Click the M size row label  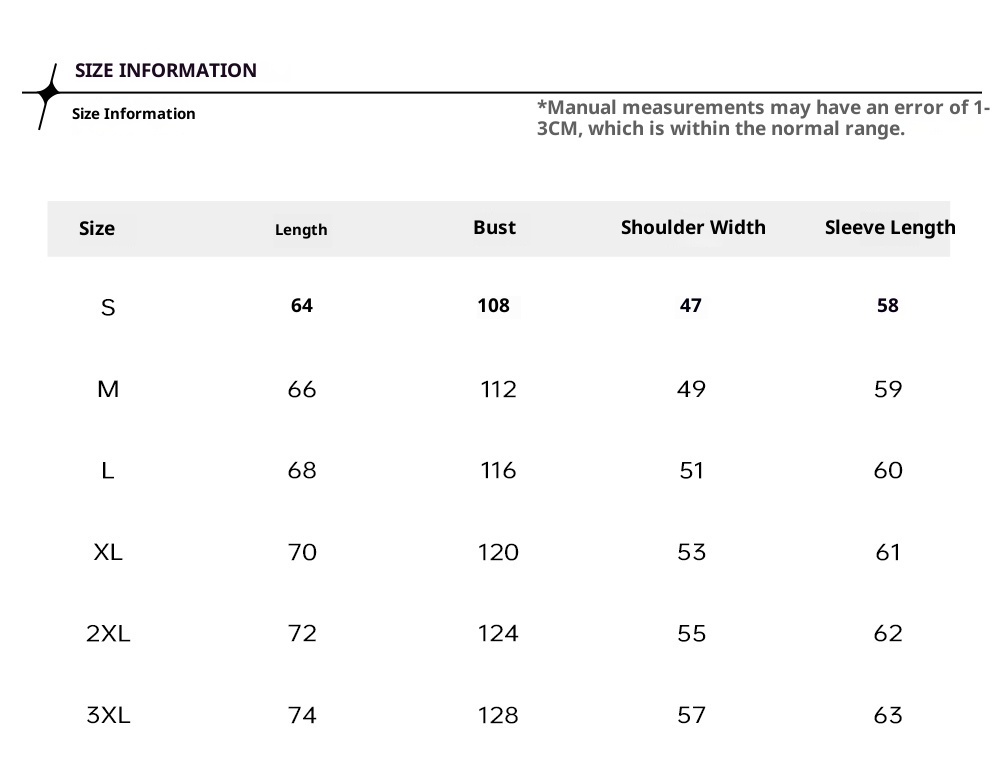point(108,389)
